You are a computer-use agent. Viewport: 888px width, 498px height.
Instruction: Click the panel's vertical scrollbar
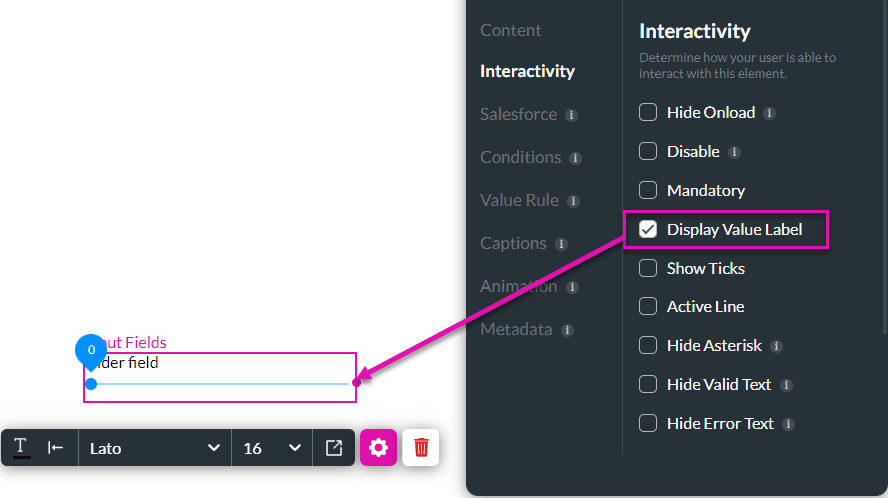click(885, 167)
